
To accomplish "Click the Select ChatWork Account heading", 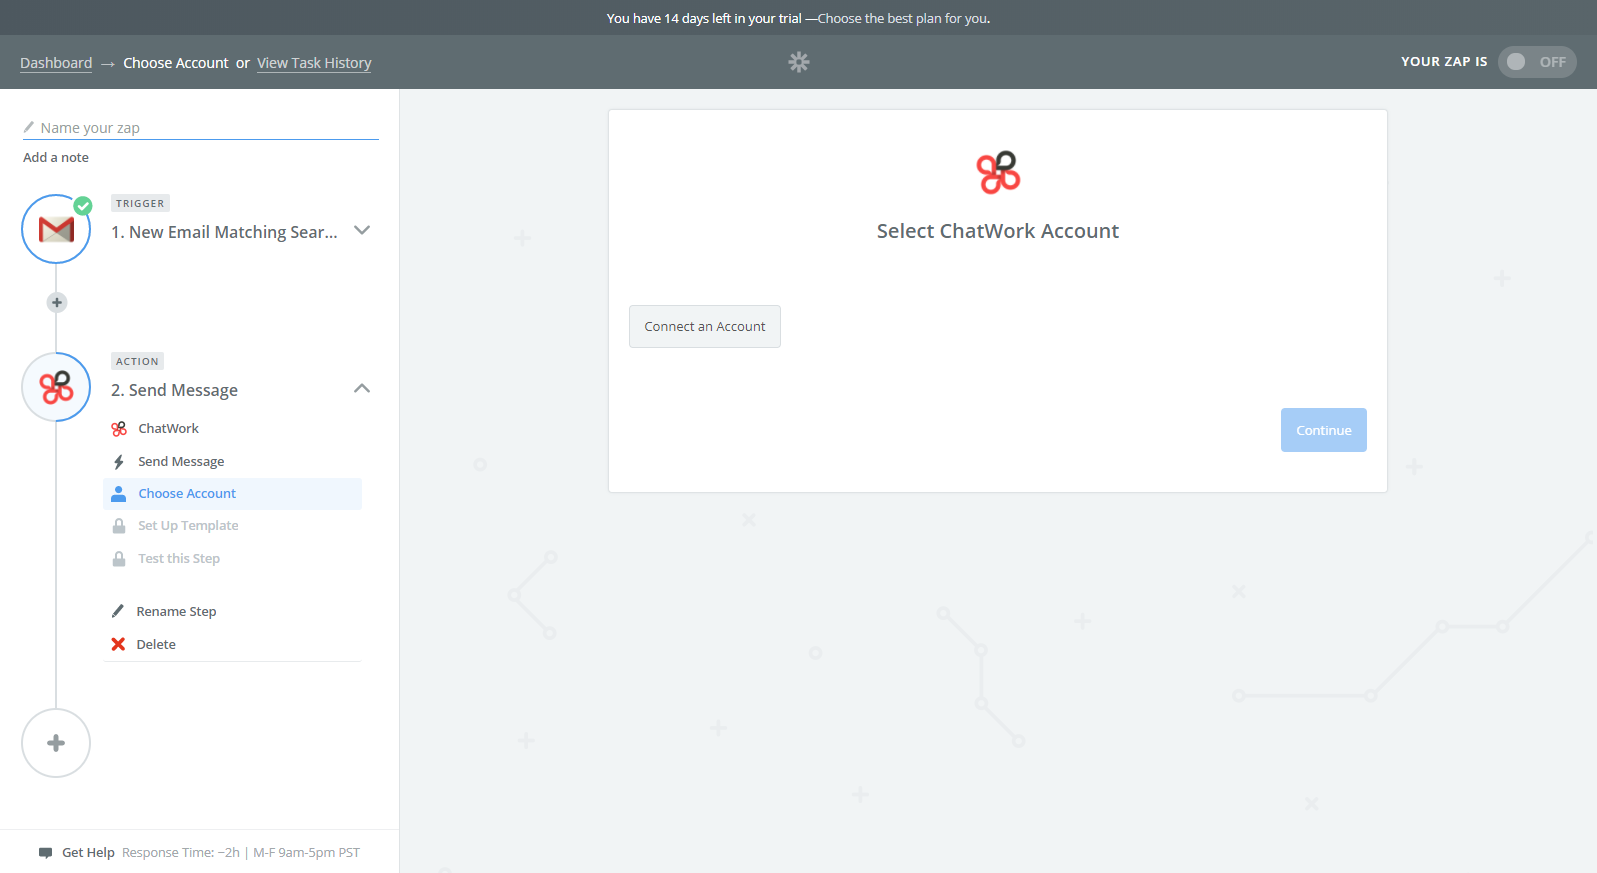I will point(998,231).
